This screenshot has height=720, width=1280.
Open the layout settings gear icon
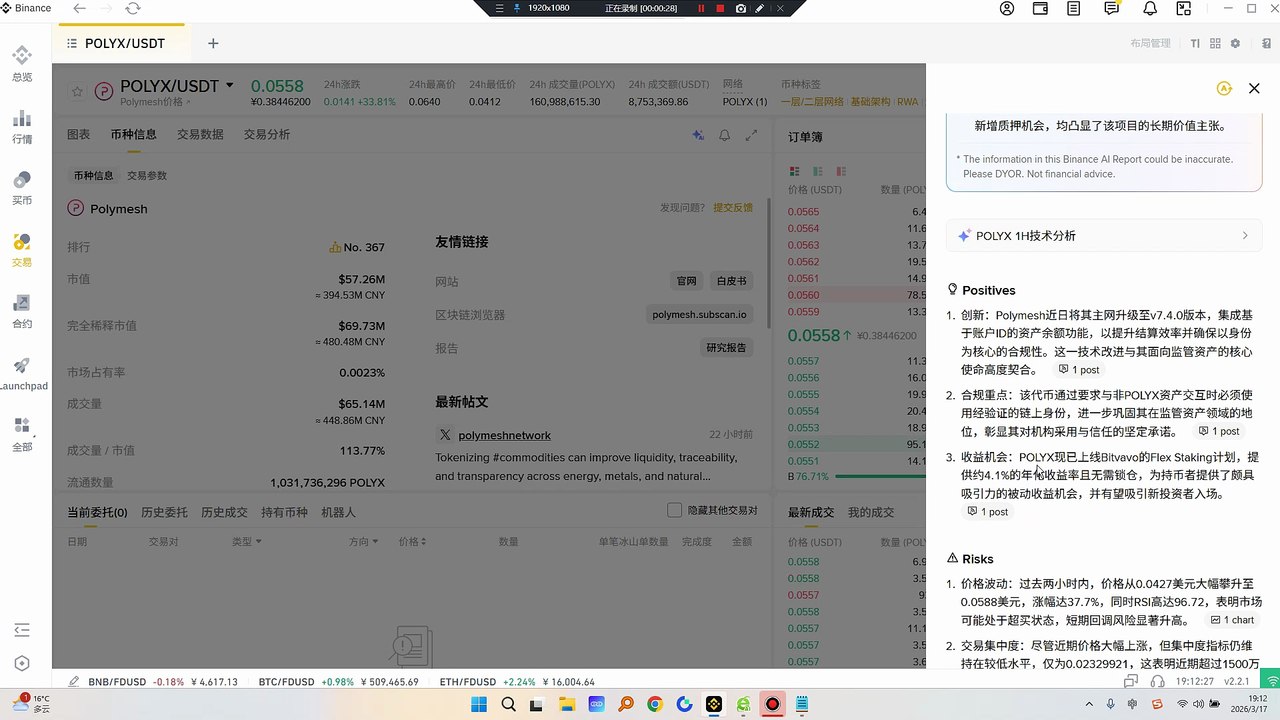[1235, 44]
